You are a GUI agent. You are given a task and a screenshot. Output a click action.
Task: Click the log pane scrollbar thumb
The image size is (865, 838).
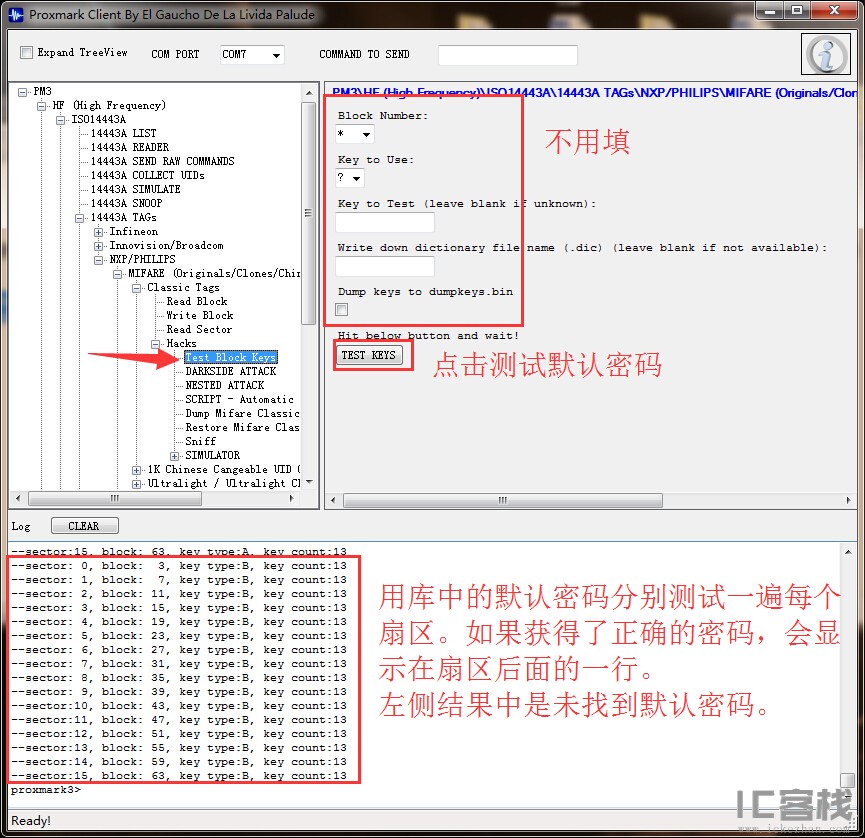pos(847,780)
